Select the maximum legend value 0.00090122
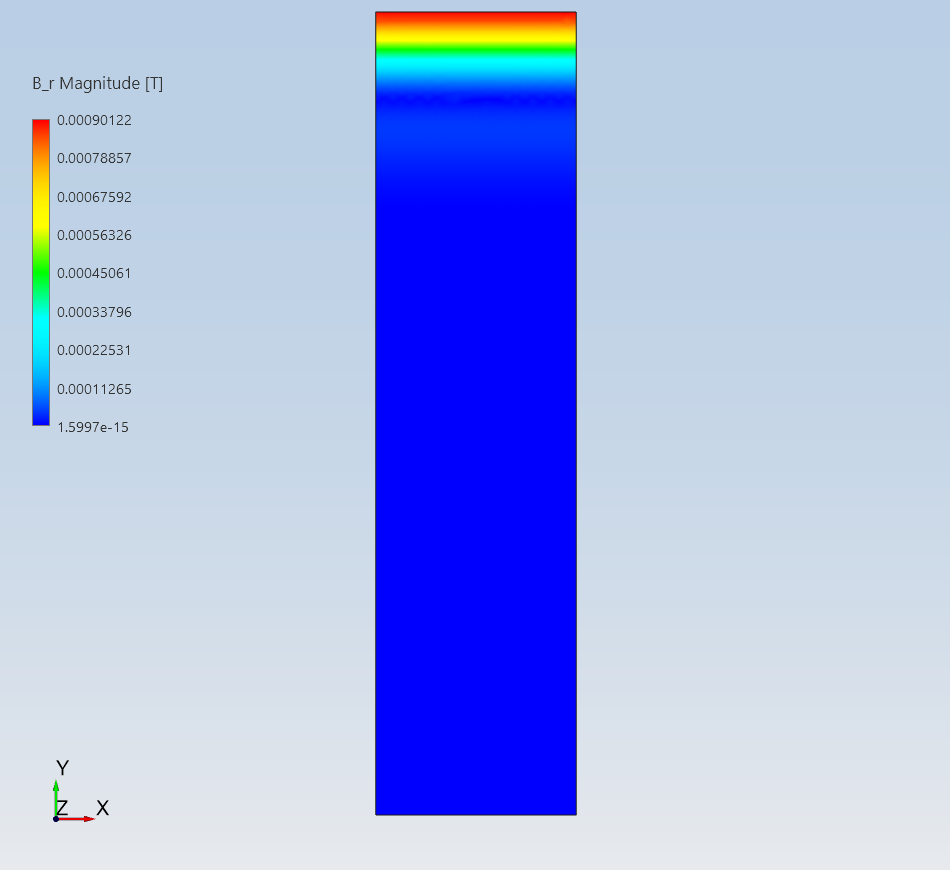Screen dimensions: 950x870 click(x=94, y=120)
